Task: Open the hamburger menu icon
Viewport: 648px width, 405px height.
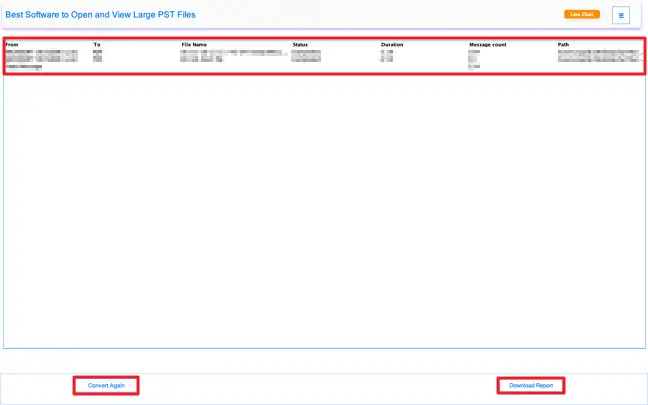Action: pyautogui.click(x=621, y=15)
